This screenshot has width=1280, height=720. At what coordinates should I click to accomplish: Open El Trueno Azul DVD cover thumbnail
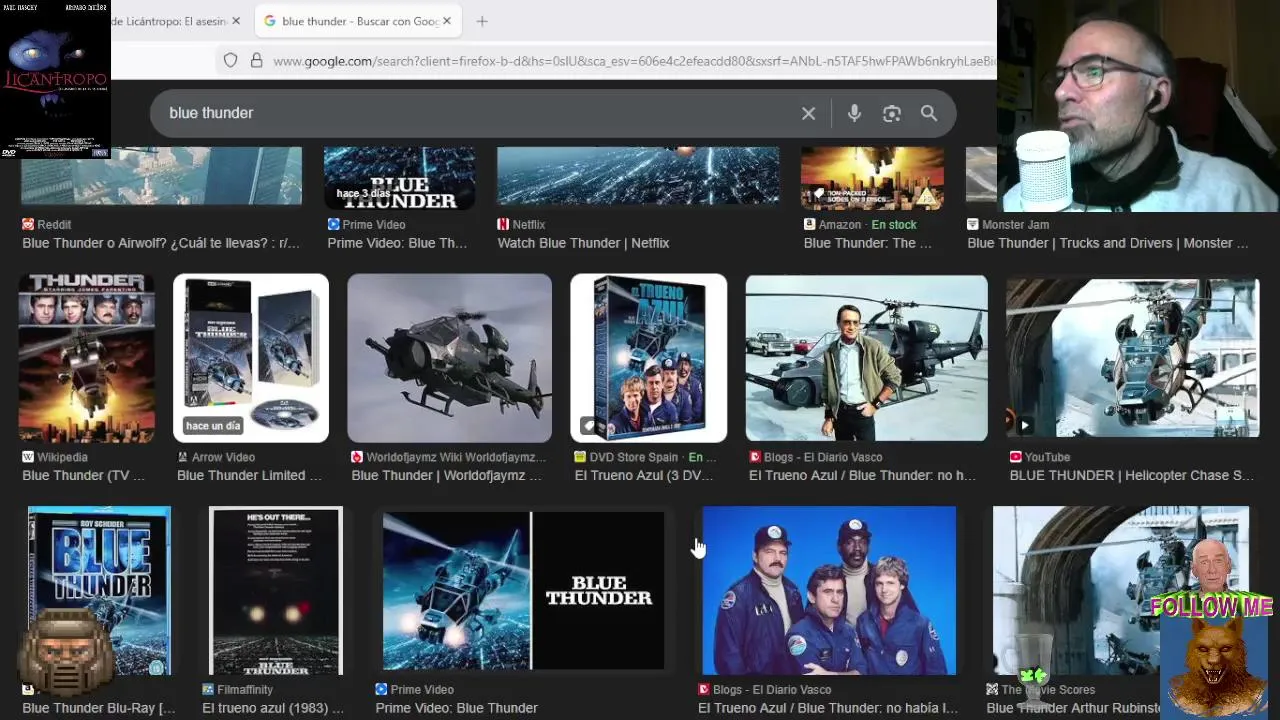click(x=648, y=357)
